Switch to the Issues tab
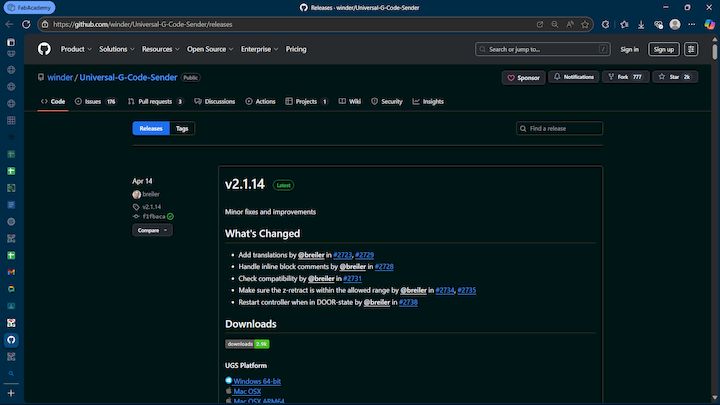This screenshot has height=405, width=720. tap(96, 101)
